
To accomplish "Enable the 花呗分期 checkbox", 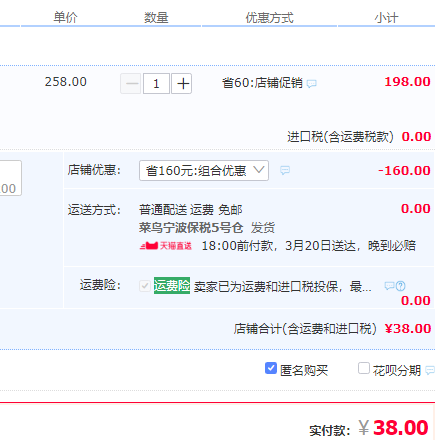I will point(364,368).
